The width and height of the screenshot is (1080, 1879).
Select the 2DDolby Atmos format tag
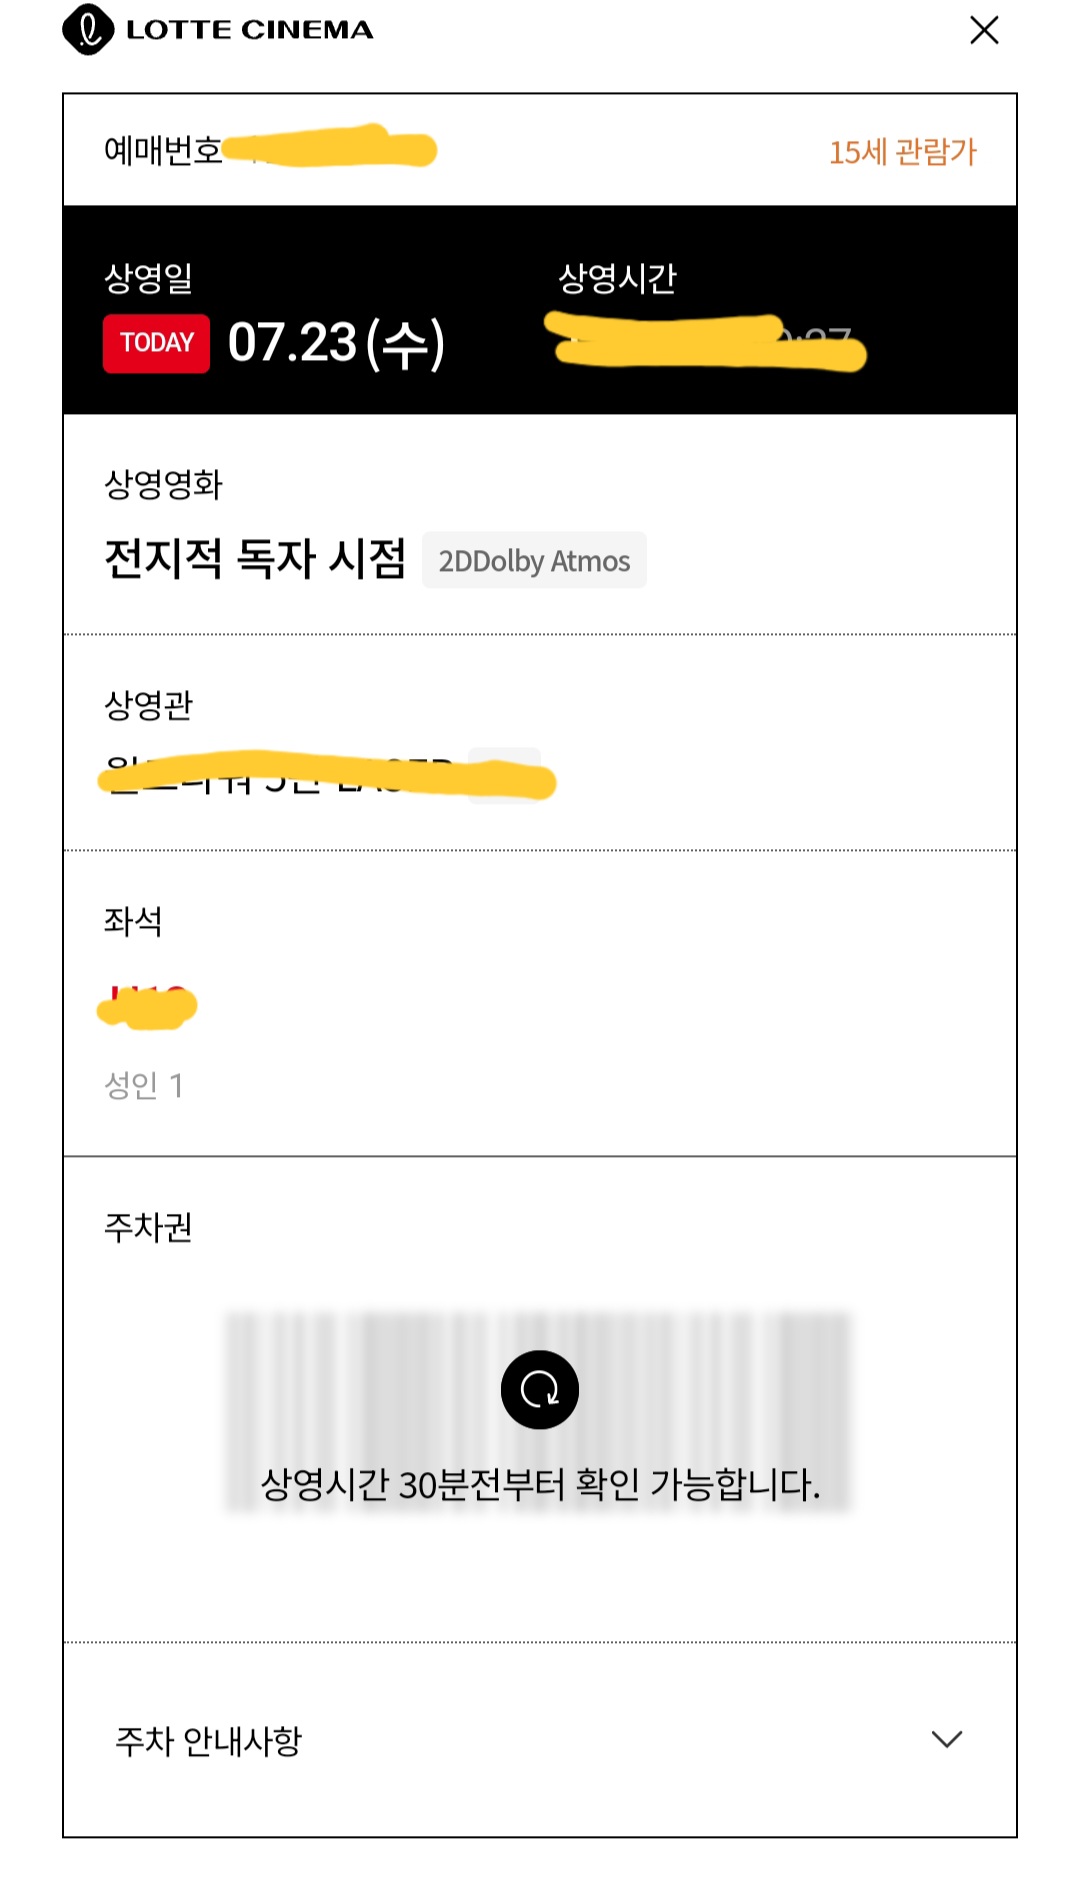[x=534, y=560]
